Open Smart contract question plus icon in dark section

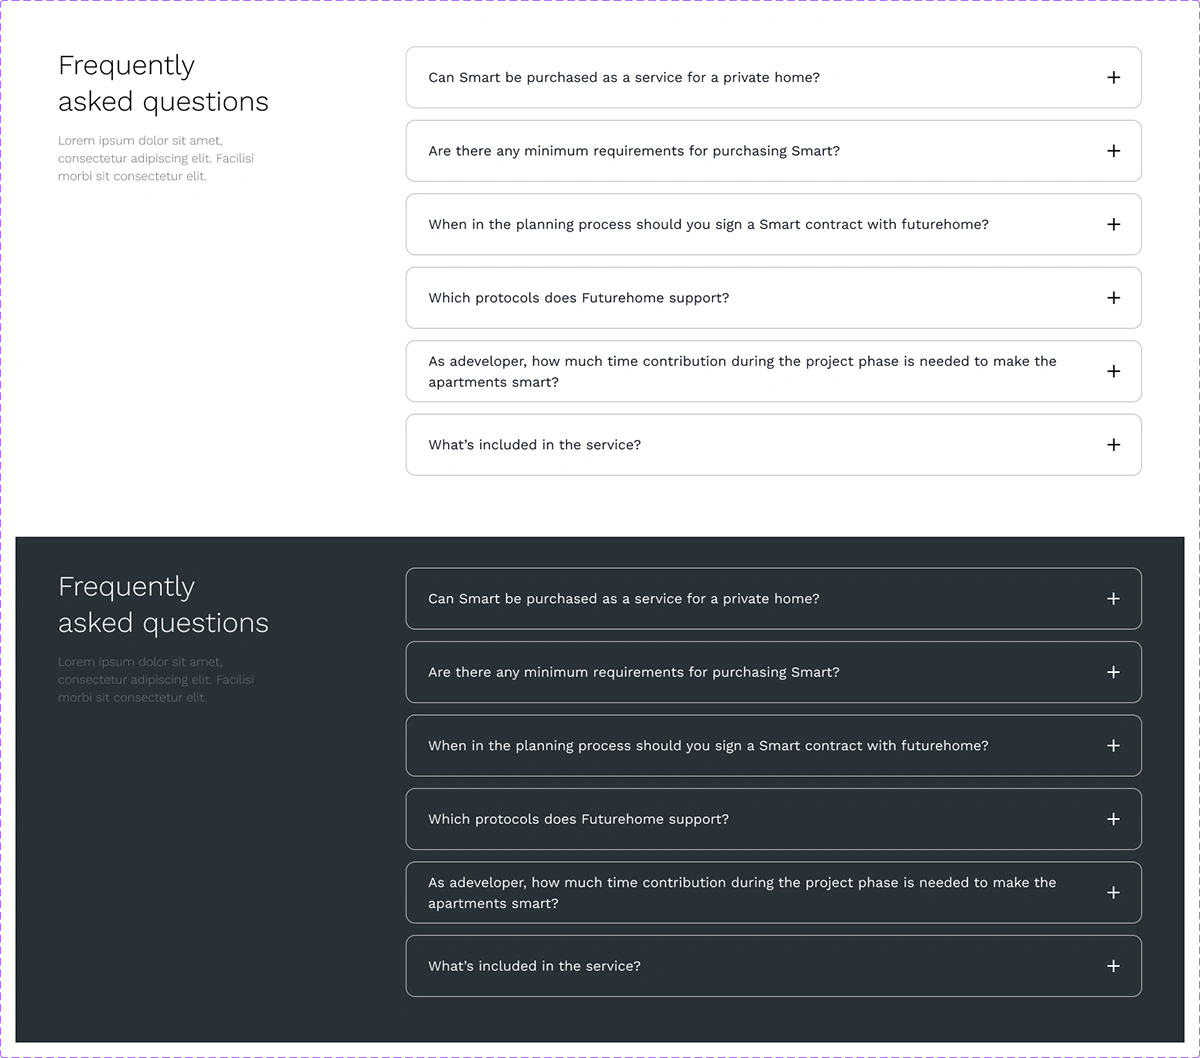coord(1113,746)
